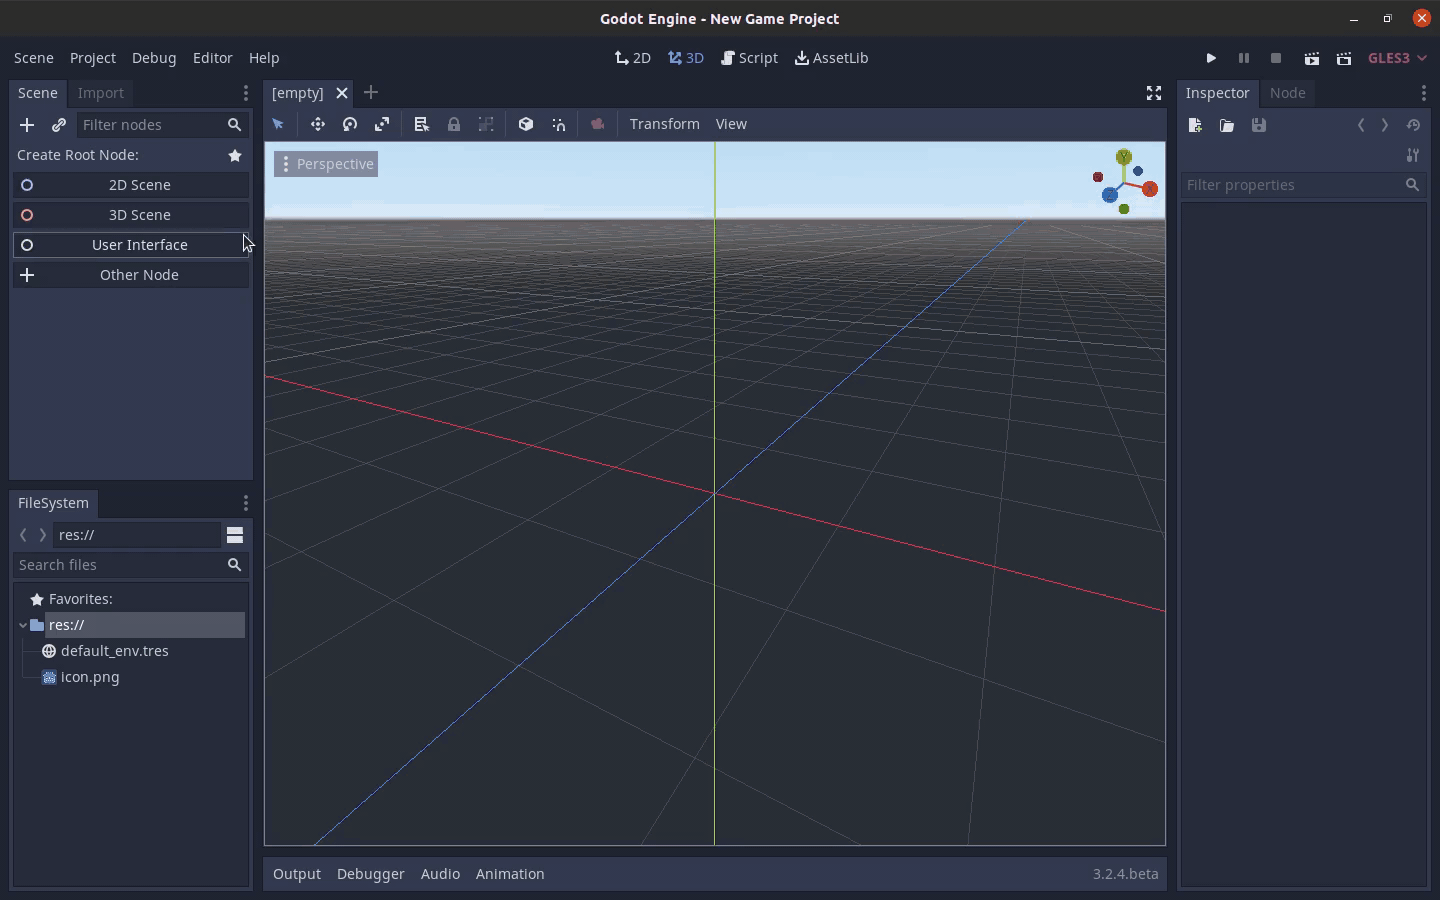The height and width of the screenshot is (900, 1440).
Task: Switch to the Import tab
Action: pos(101,93)
